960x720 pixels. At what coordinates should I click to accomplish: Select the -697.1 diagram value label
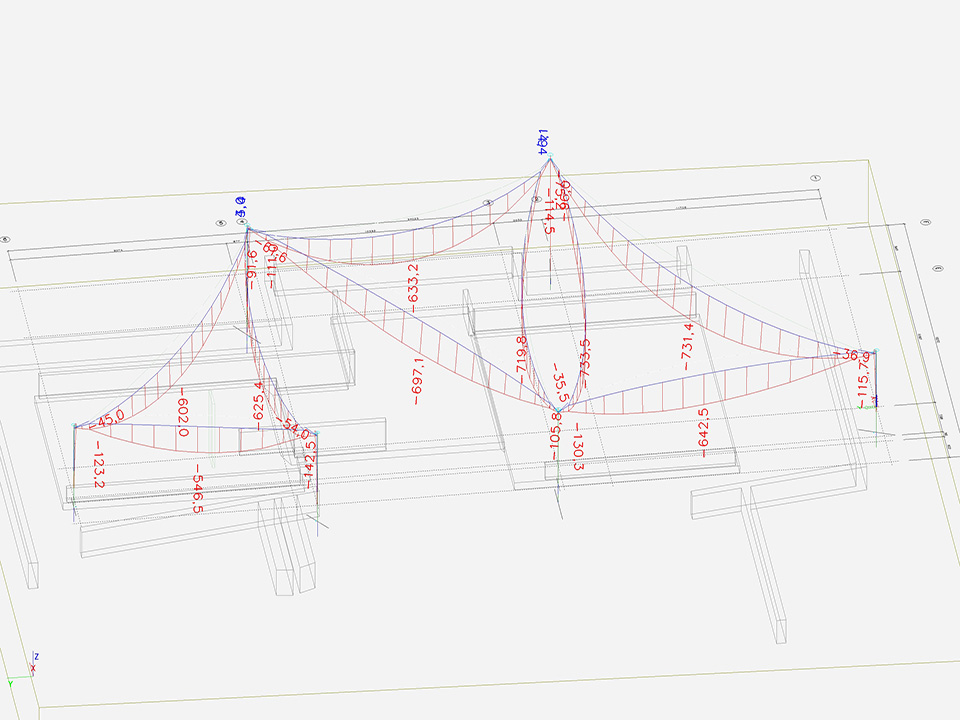[x=416, y=381]
